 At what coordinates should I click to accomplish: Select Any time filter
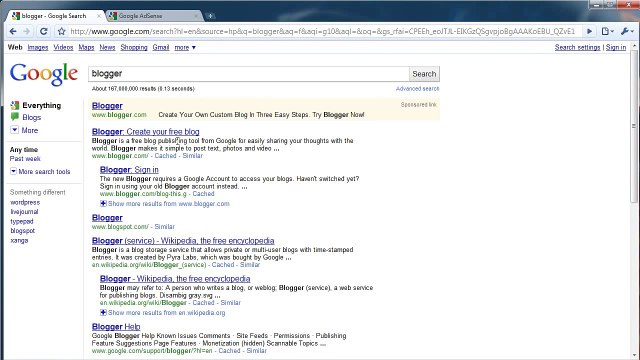(24, 150)
